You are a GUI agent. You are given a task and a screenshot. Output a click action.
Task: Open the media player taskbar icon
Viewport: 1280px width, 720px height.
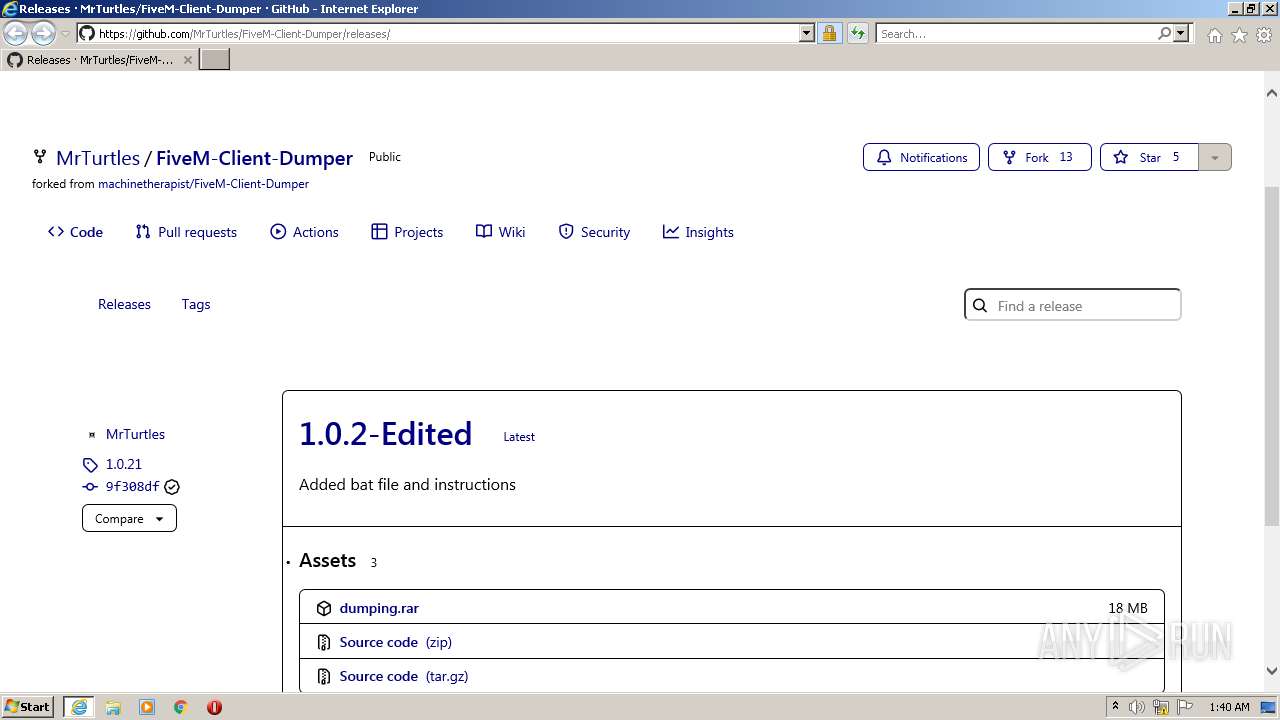(147, 707)
